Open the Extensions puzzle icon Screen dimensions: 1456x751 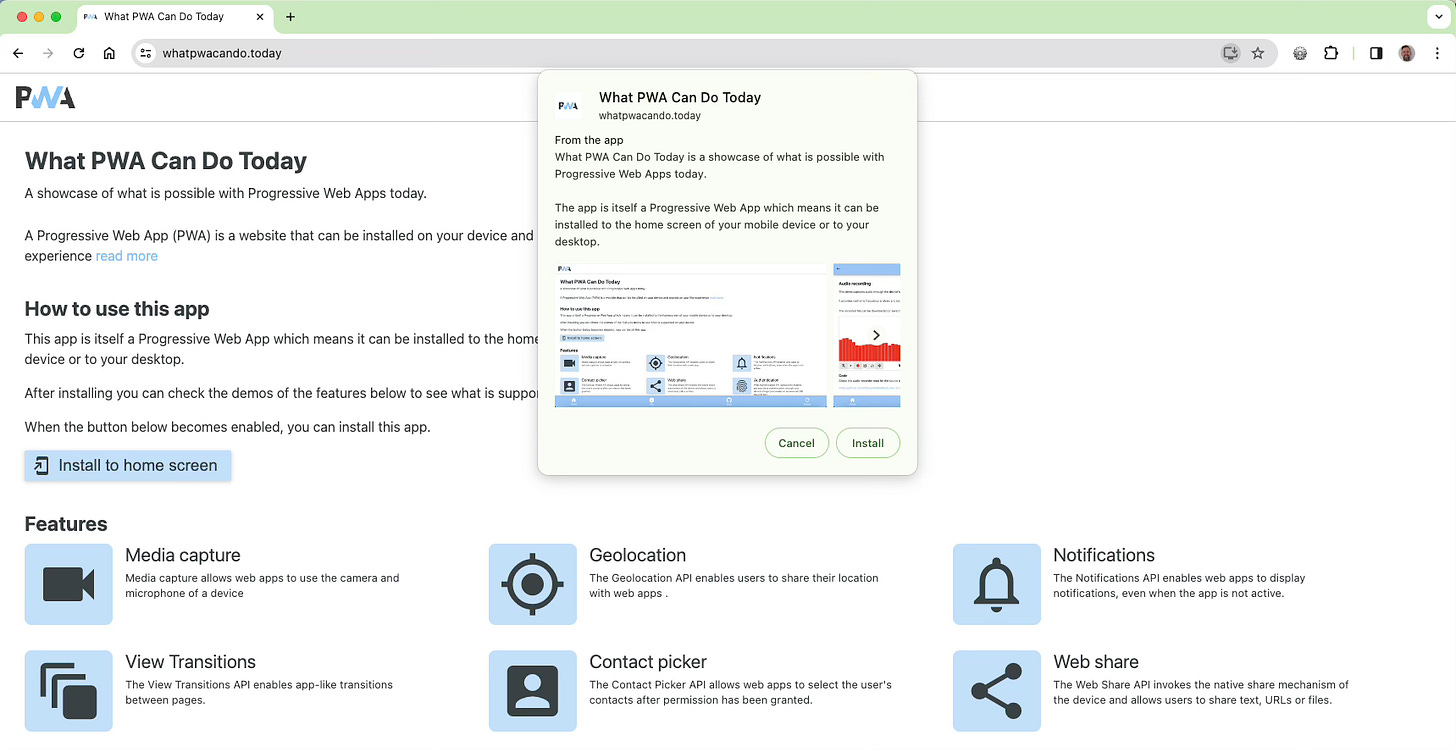coord(1330,53)
